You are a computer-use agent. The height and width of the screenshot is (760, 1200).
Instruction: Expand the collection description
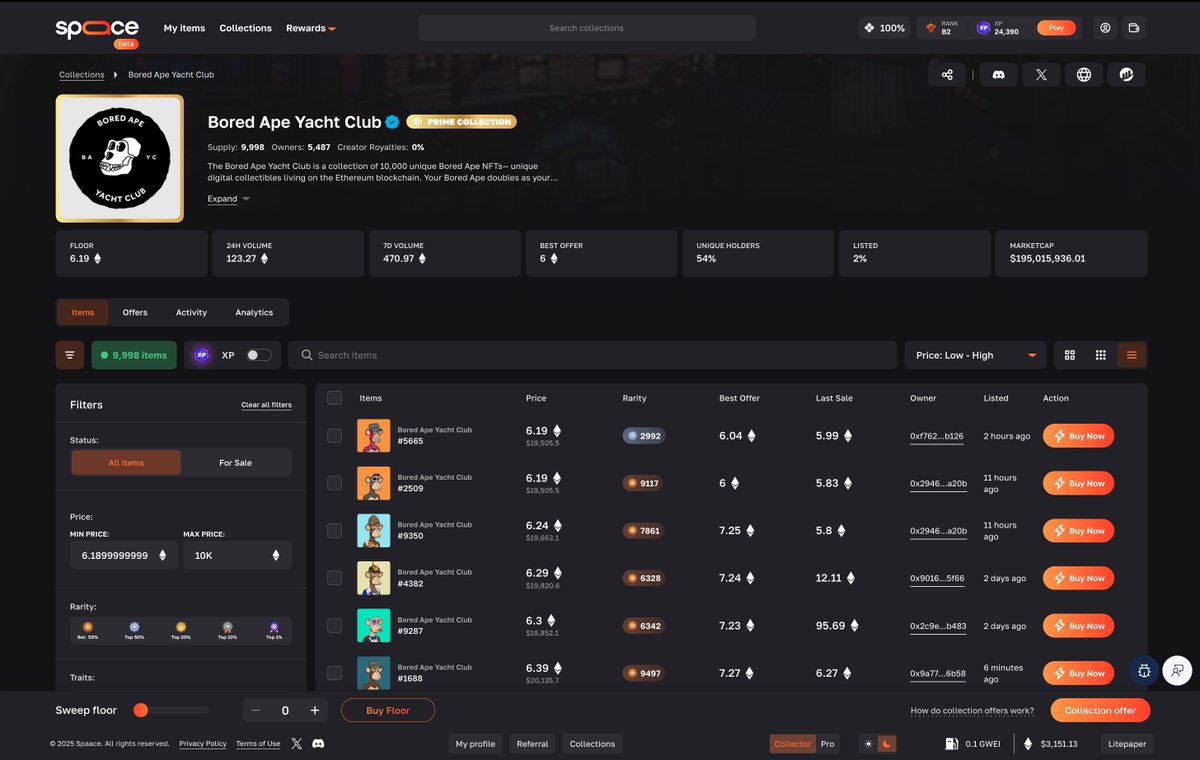point(220,199)
